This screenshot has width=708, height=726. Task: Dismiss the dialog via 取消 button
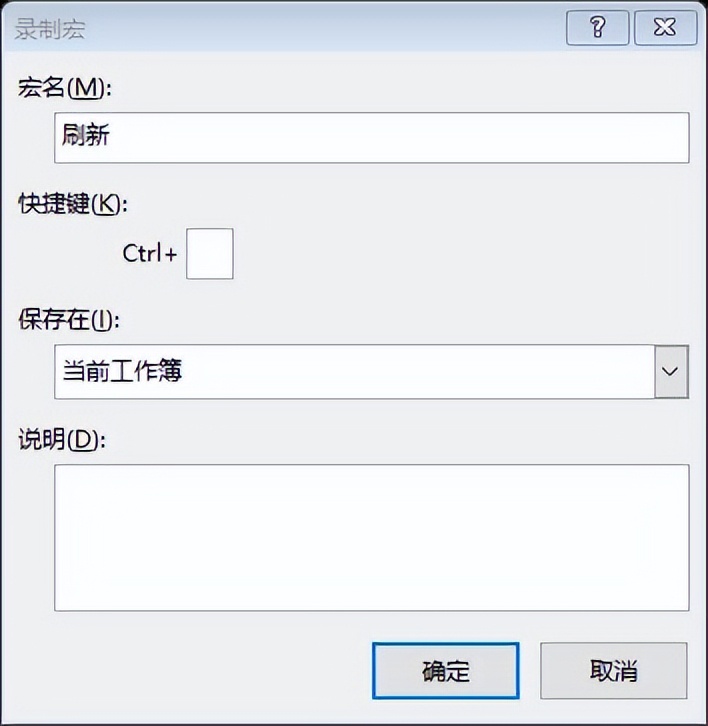point(614,670)
